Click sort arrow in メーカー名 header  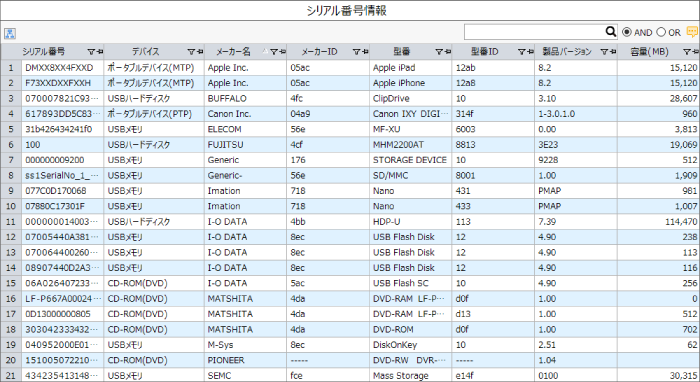[265, 51]
